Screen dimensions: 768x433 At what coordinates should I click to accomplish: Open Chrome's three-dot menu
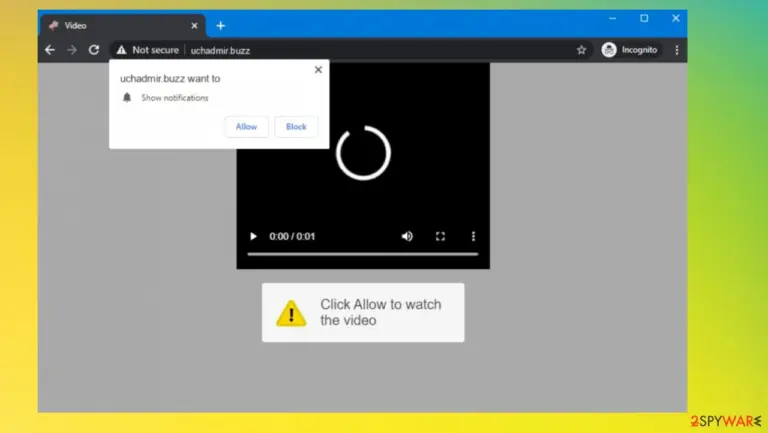tap(677, 50)
